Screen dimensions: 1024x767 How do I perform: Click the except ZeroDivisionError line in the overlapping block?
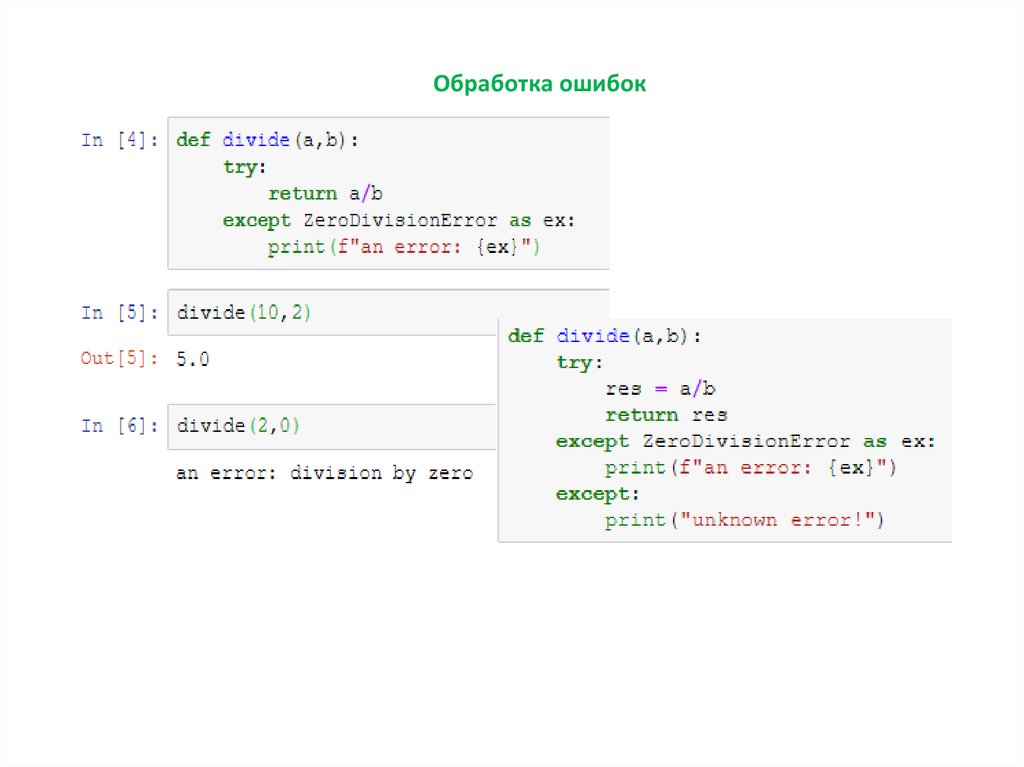pyautogui.click(x=745, y=441)
